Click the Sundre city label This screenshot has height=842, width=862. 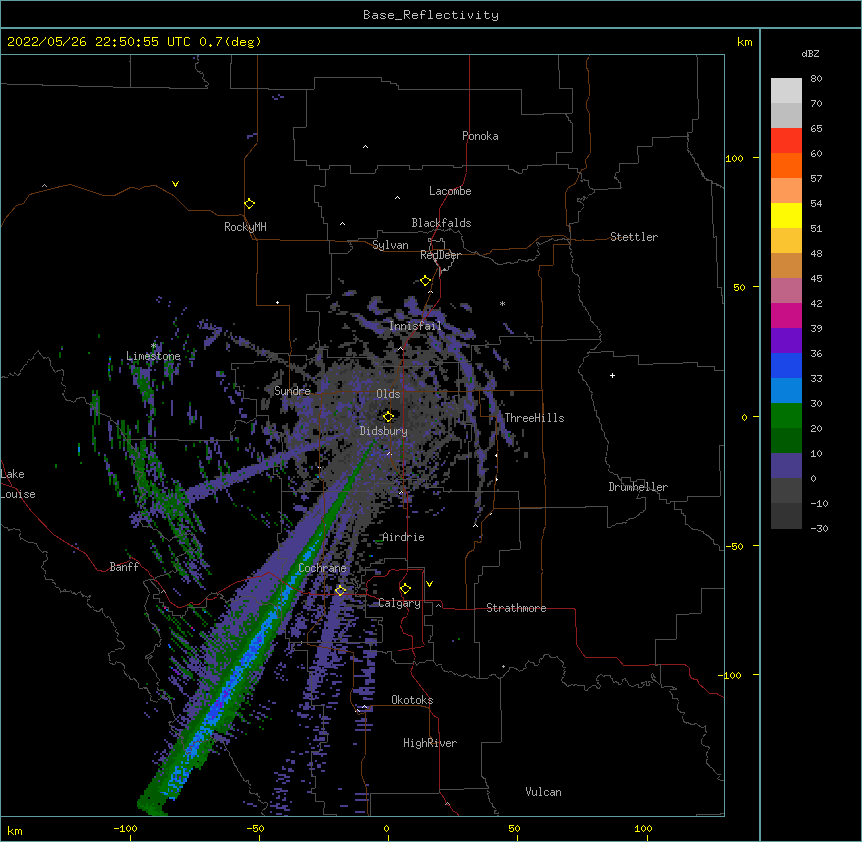click(x=292, y=391)
